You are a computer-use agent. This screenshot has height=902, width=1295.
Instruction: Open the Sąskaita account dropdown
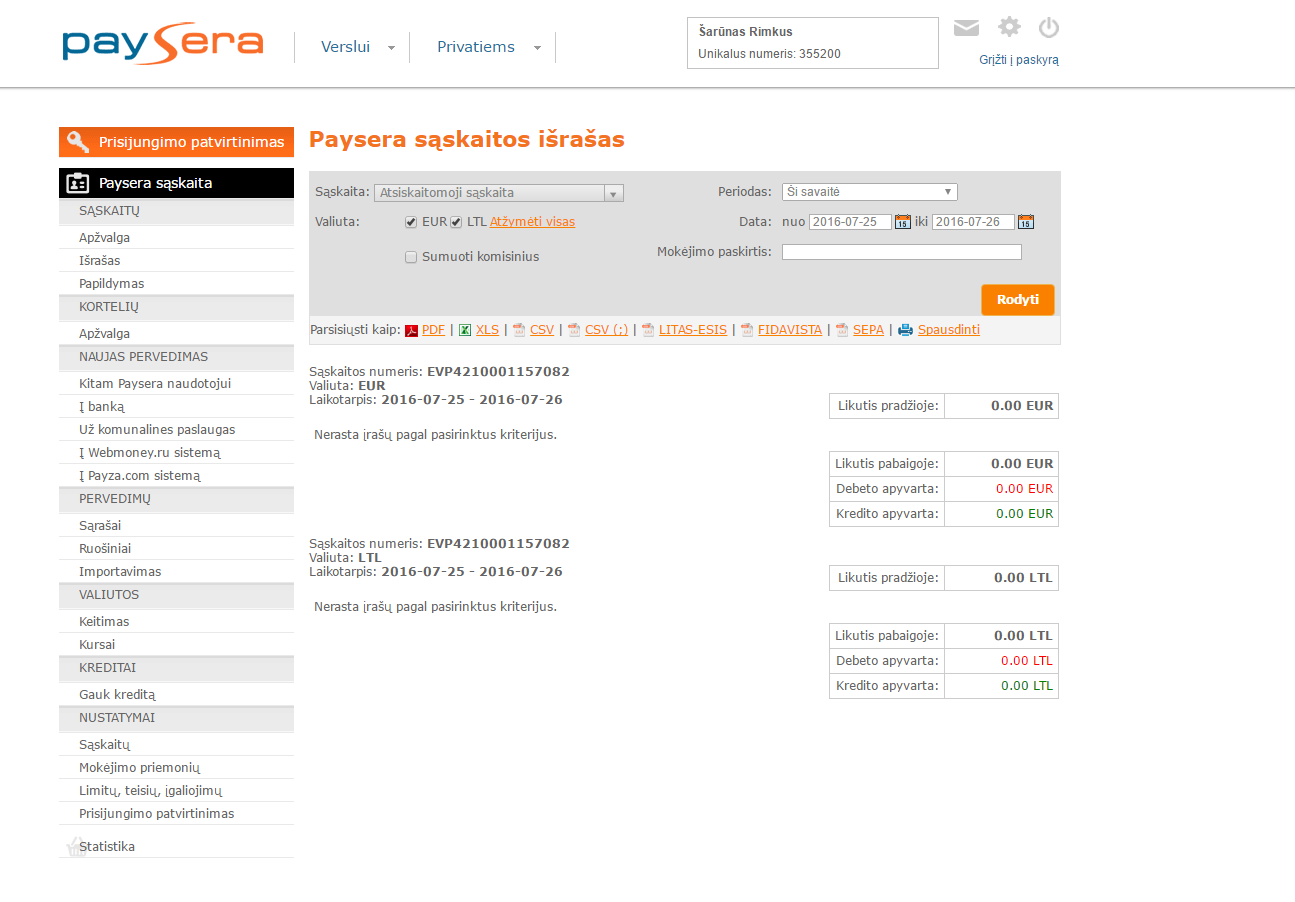[499, 193]
